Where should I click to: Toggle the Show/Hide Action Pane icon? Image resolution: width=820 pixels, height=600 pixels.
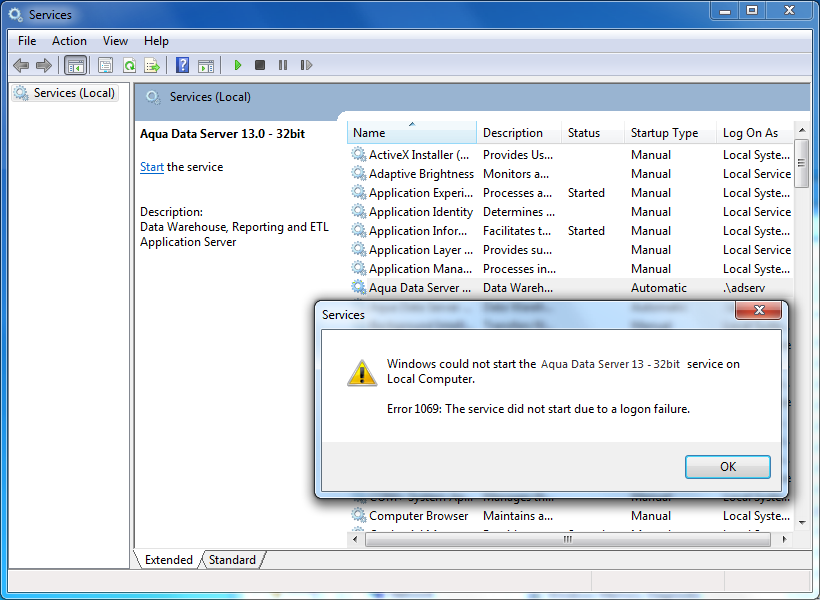coord(206,65)
